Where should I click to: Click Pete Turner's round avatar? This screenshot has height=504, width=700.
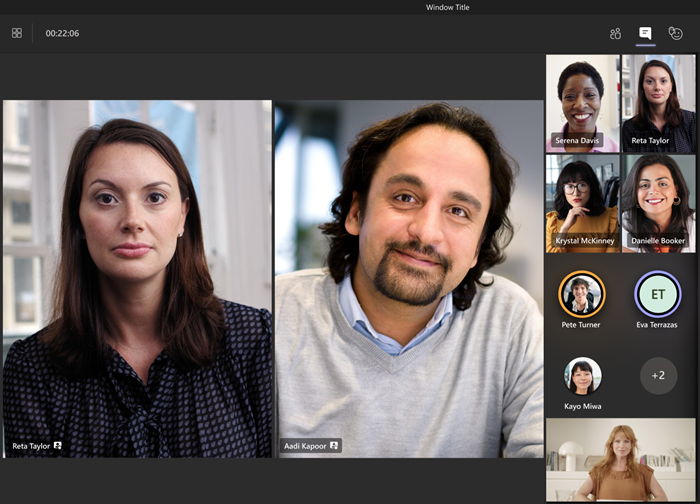pos(581,294)
